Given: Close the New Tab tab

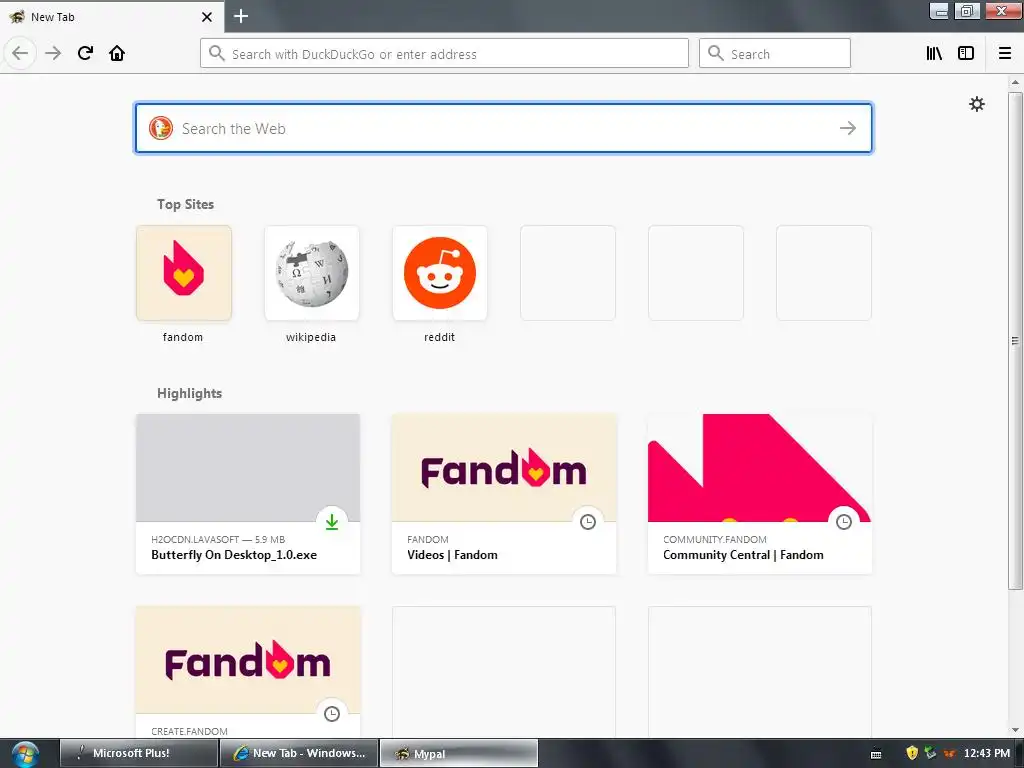Looking at the screenshot, I should (x=207, y=17).
